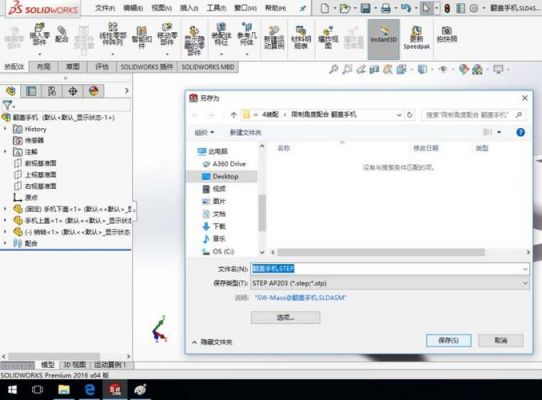Screen dimensions: 542x400
Task: Open Windows Start button on taskbar
Action: tap(12, 390)
